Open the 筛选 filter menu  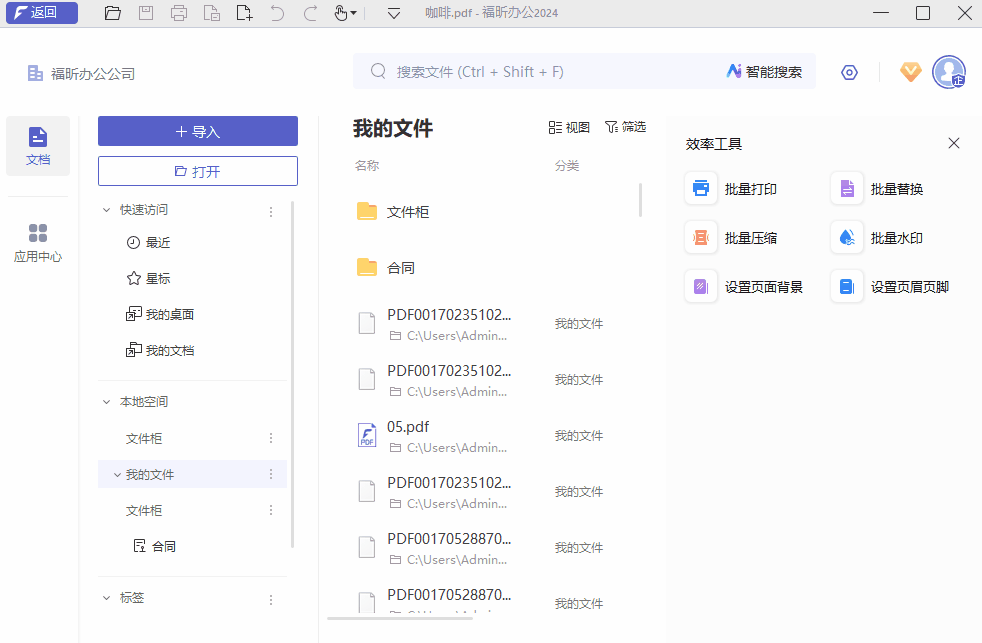(x=626, y=127)
